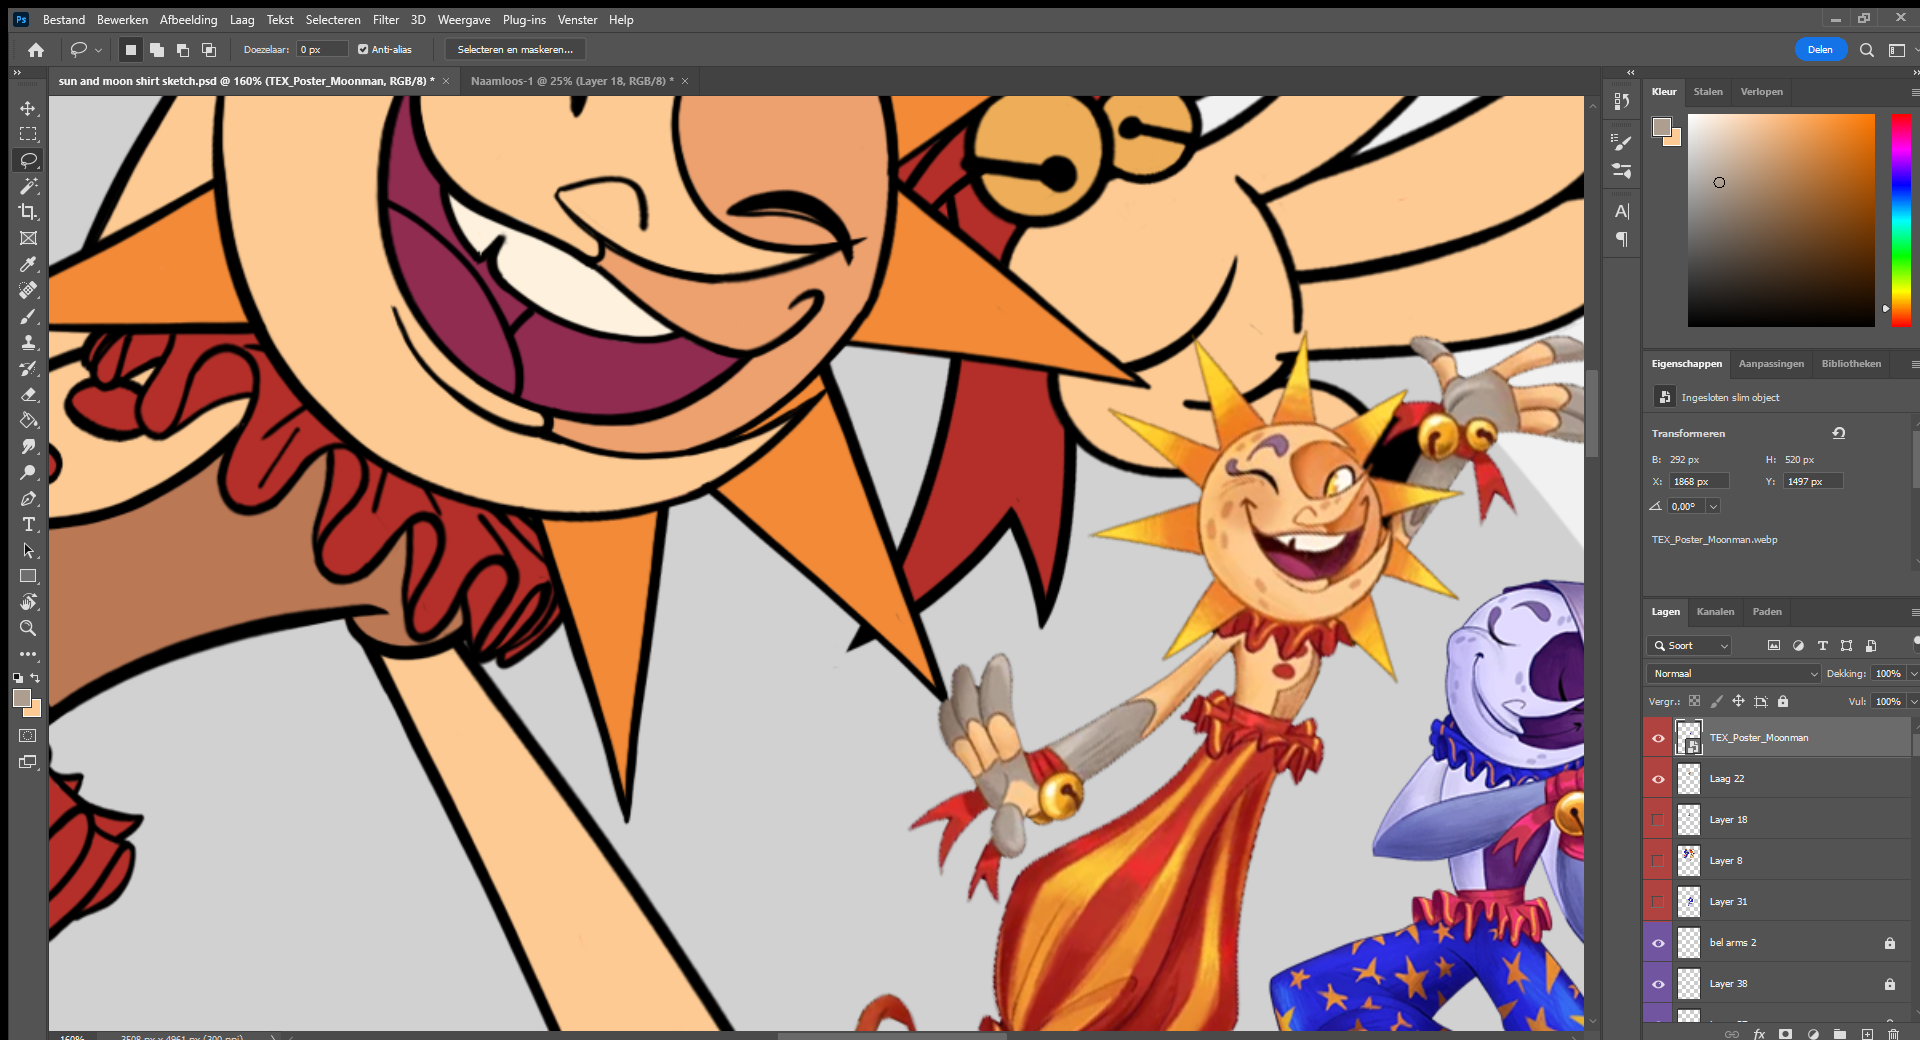Select the Zoom tool in toolbox
The height and width of the screenshot is (1040, 1920).
28,628
